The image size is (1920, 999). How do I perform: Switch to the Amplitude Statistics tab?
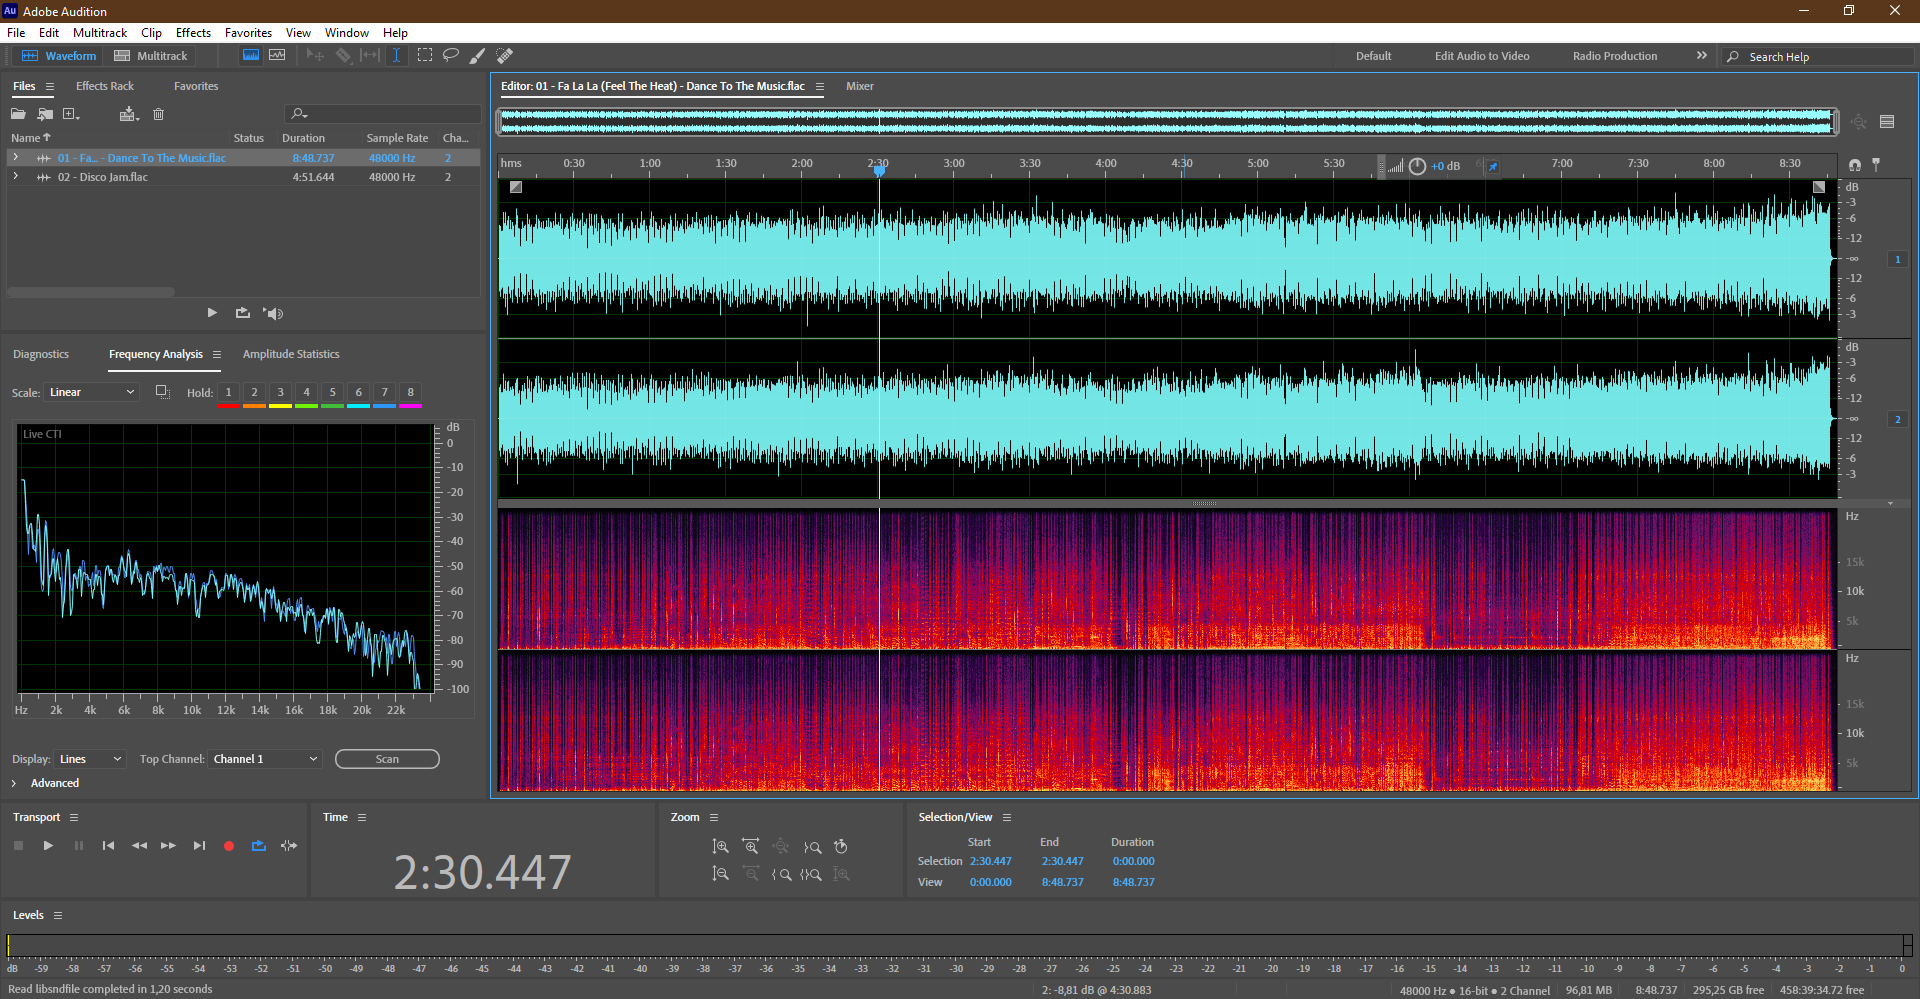click(x=290, y=354)
